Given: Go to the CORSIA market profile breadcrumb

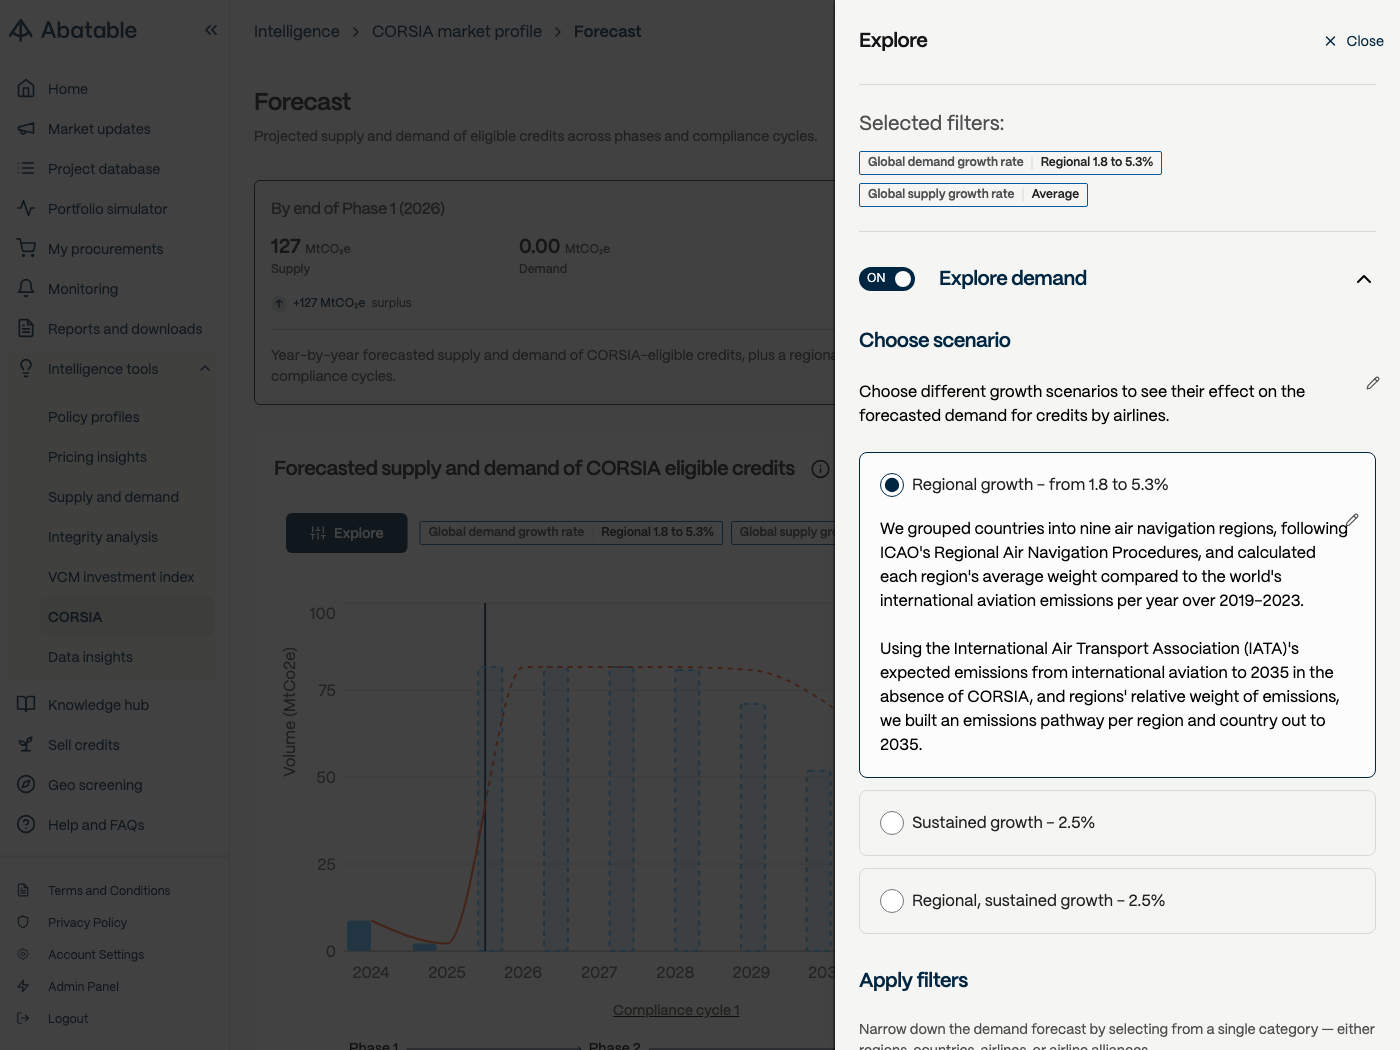Looking at the screenshot, I should (457, 31).
